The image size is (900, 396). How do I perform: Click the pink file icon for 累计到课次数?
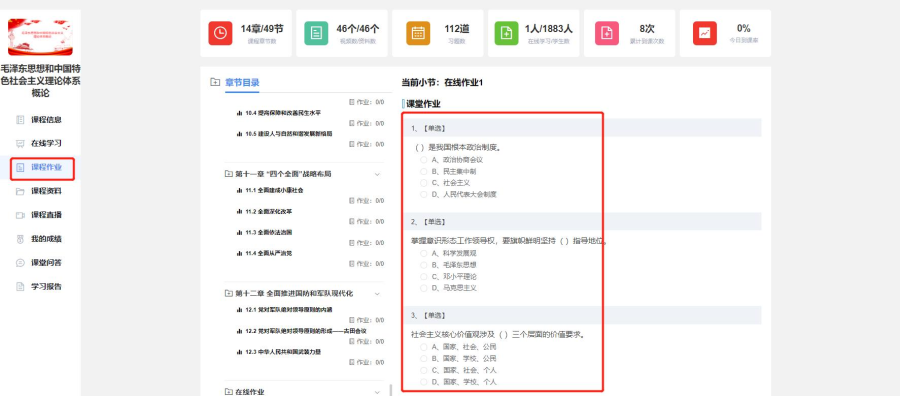tap(607, 33)
